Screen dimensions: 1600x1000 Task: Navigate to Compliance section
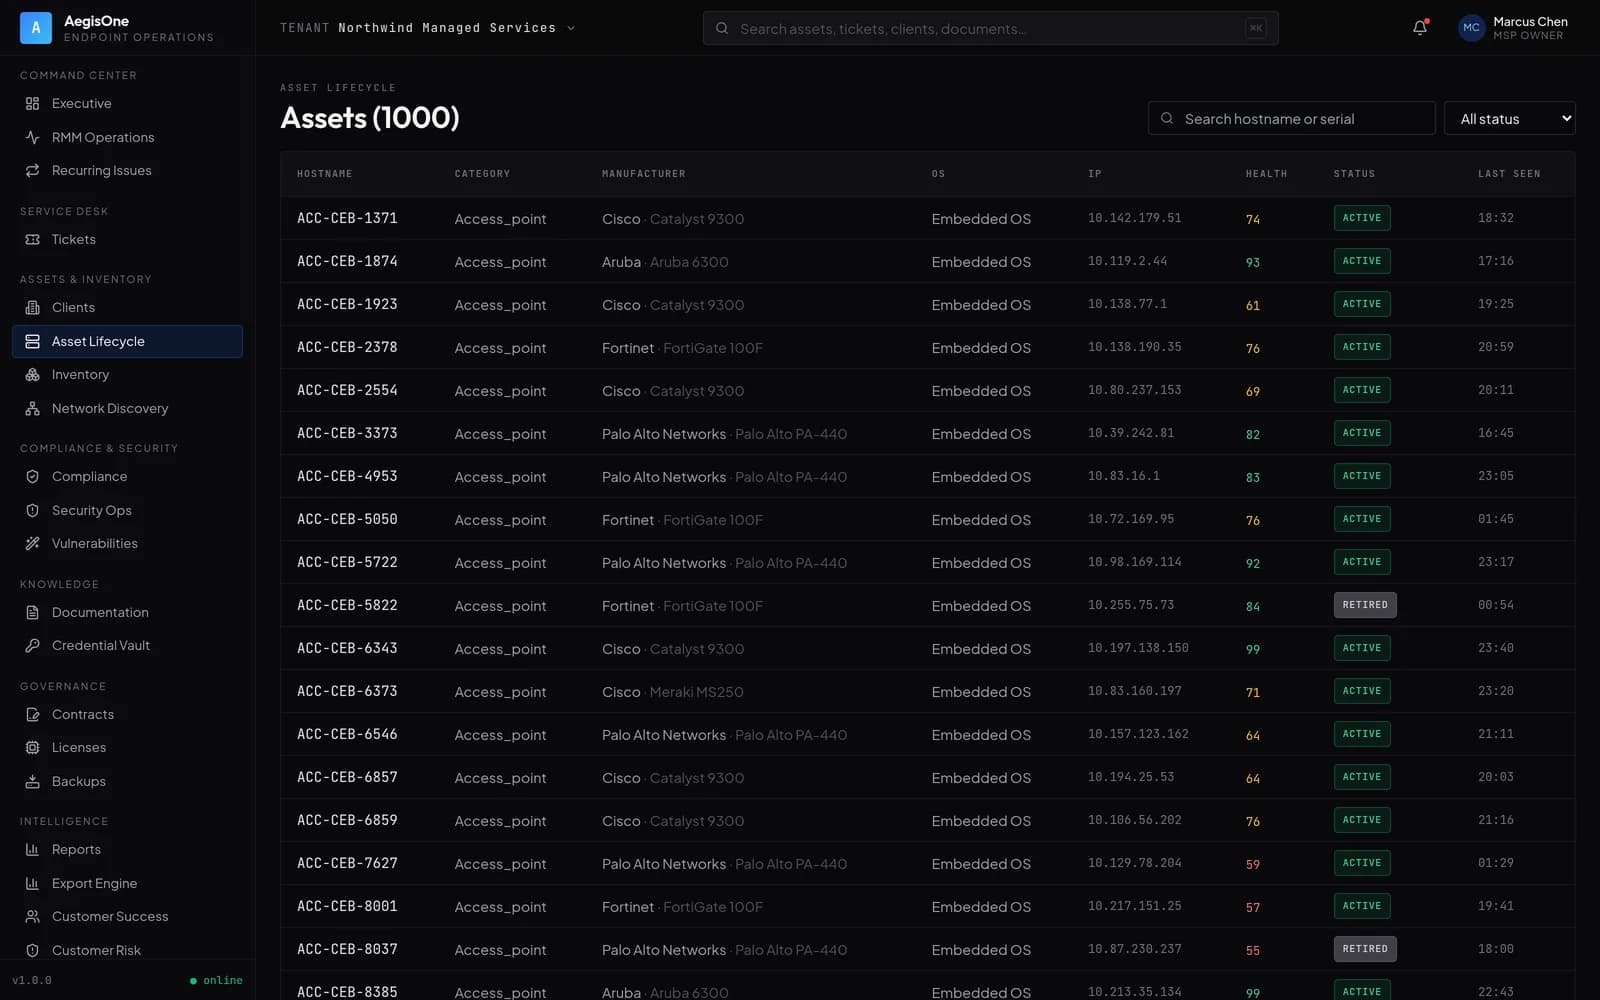click(127, 477)
